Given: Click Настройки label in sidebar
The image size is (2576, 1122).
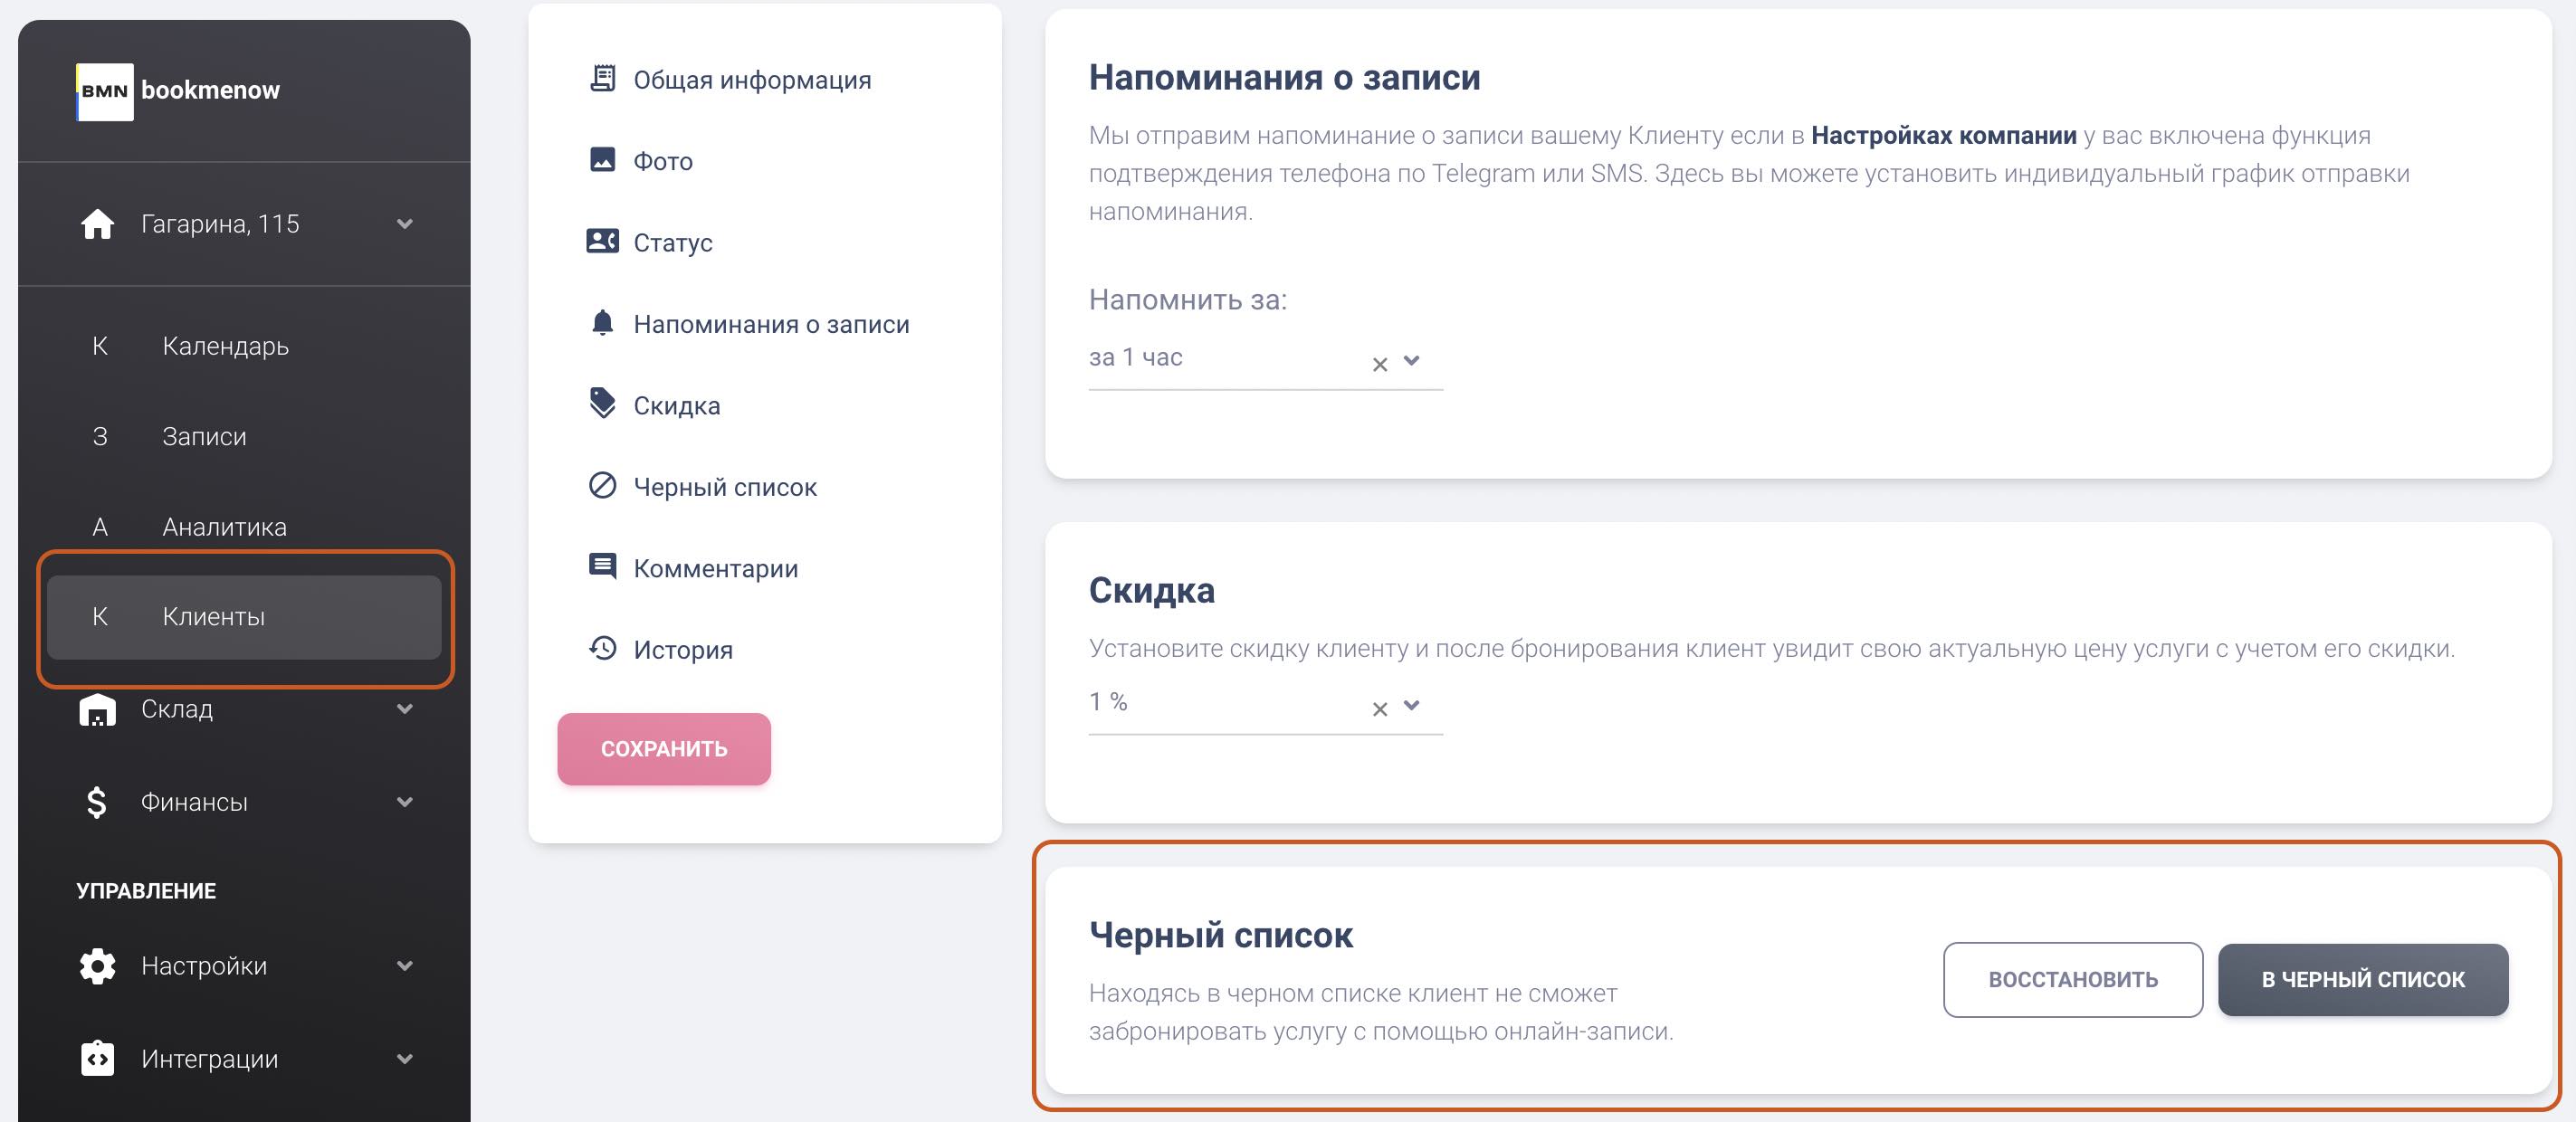Looking at the screenshot, I should tap(204, 966).
